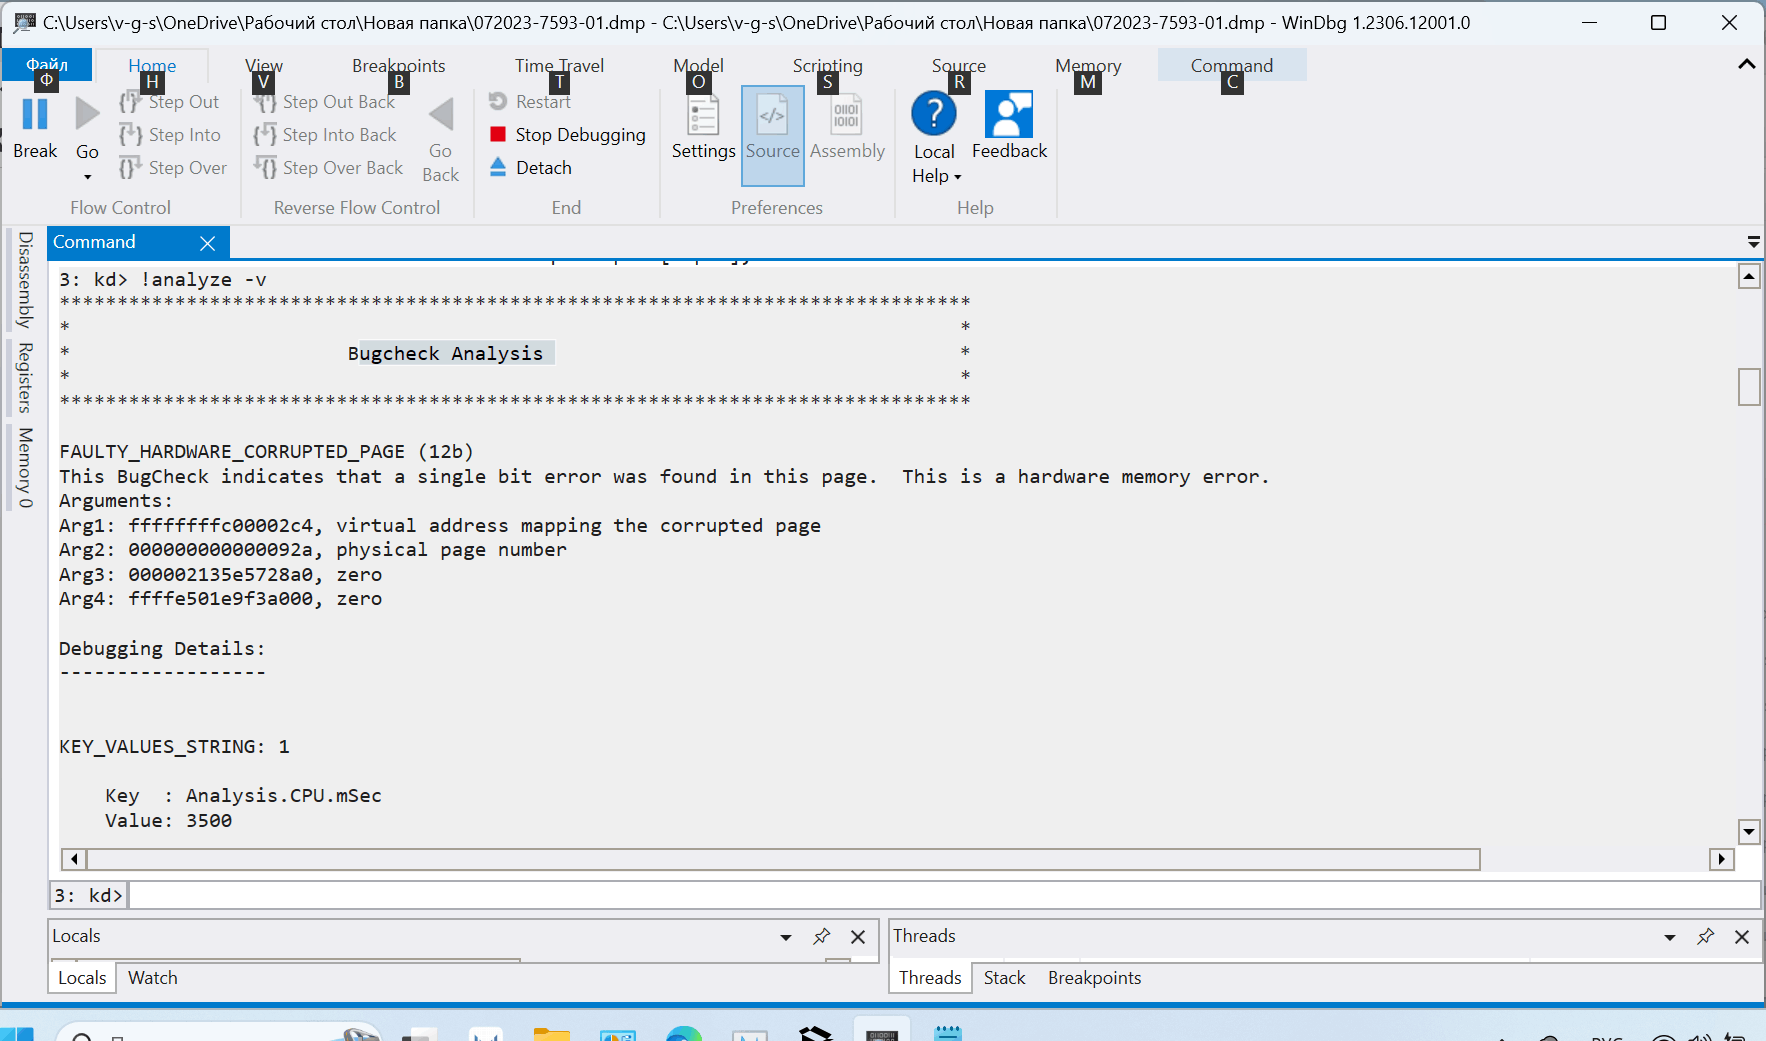Screen dimensions: 1766x1041
Task: Open the Command pane options dropdown
Action: pos(1753,242)
